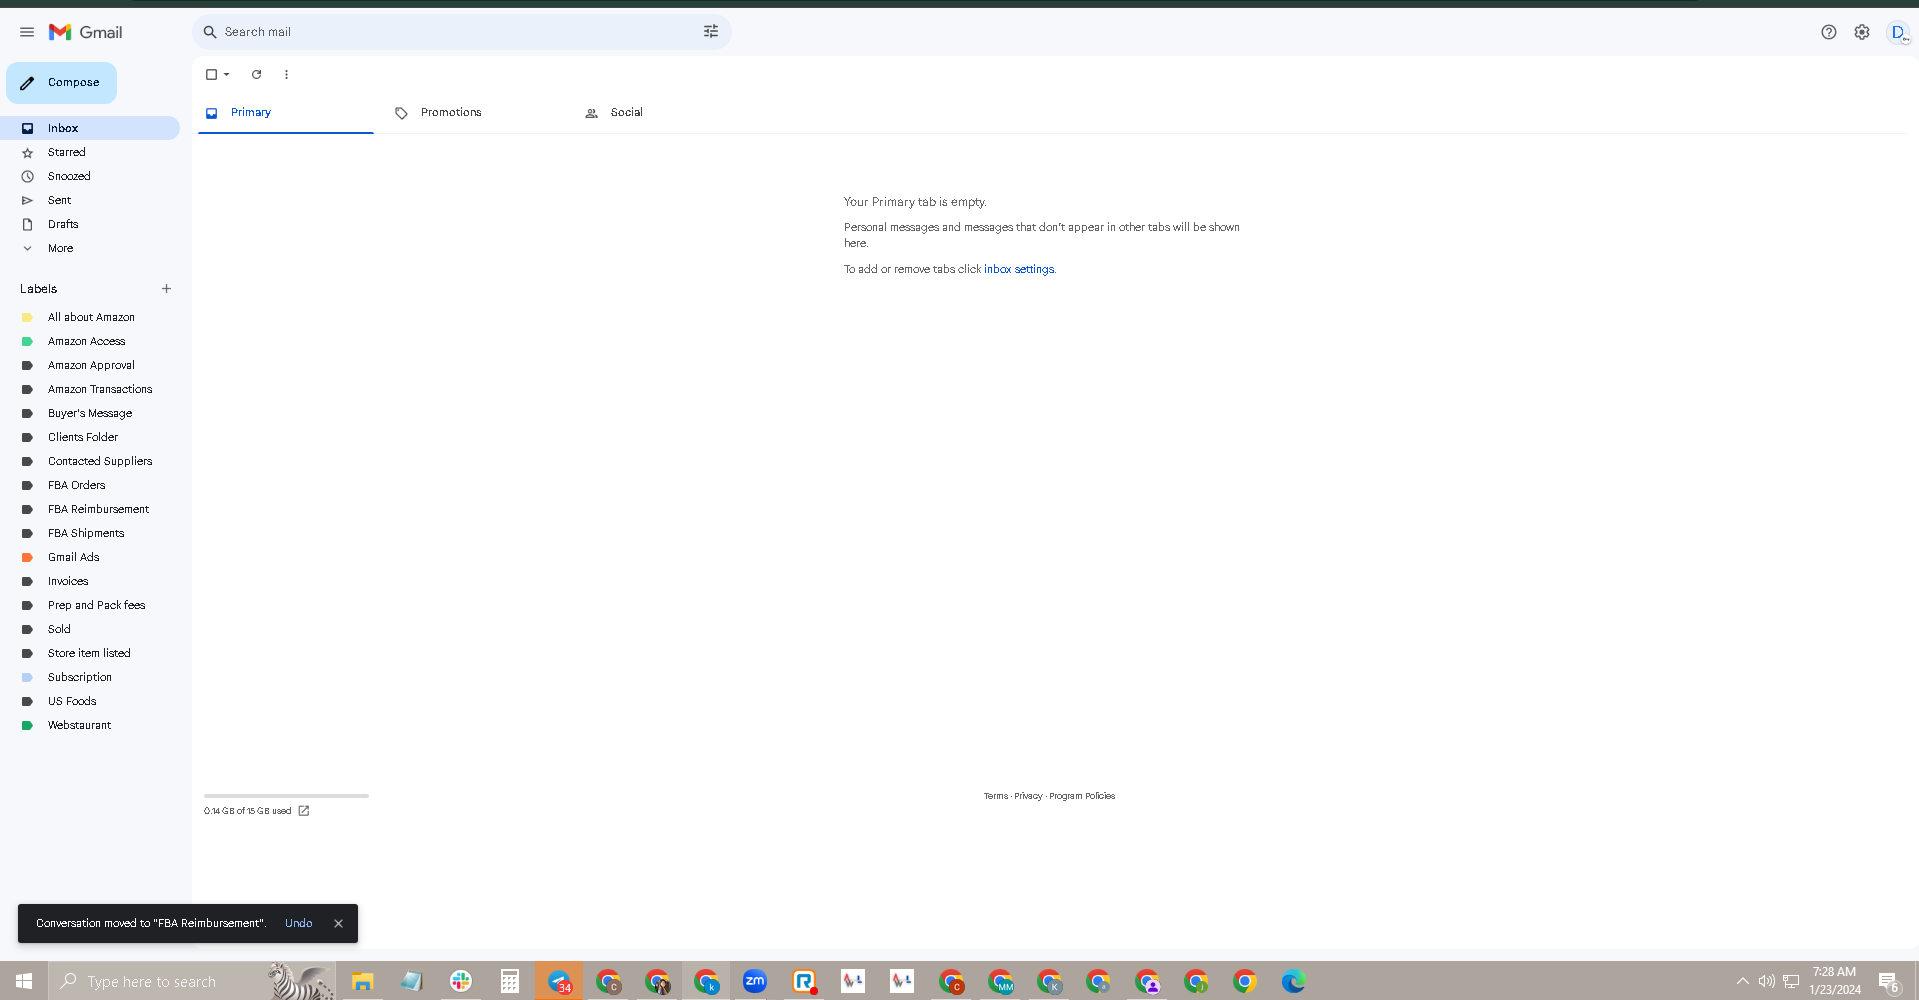Expand the select dropdown arrow
The width and height of the screenshot is (1919, 1000).
coord(227,74)
